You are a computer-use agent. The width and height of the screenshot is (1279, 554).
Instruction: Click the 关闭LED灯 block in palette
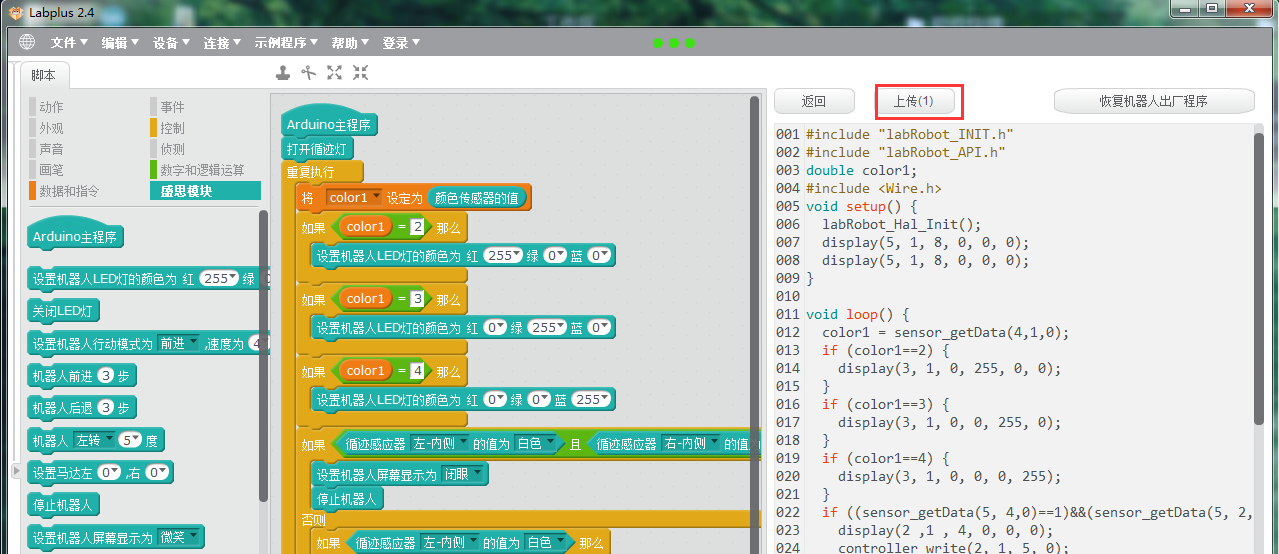point(65,311)
